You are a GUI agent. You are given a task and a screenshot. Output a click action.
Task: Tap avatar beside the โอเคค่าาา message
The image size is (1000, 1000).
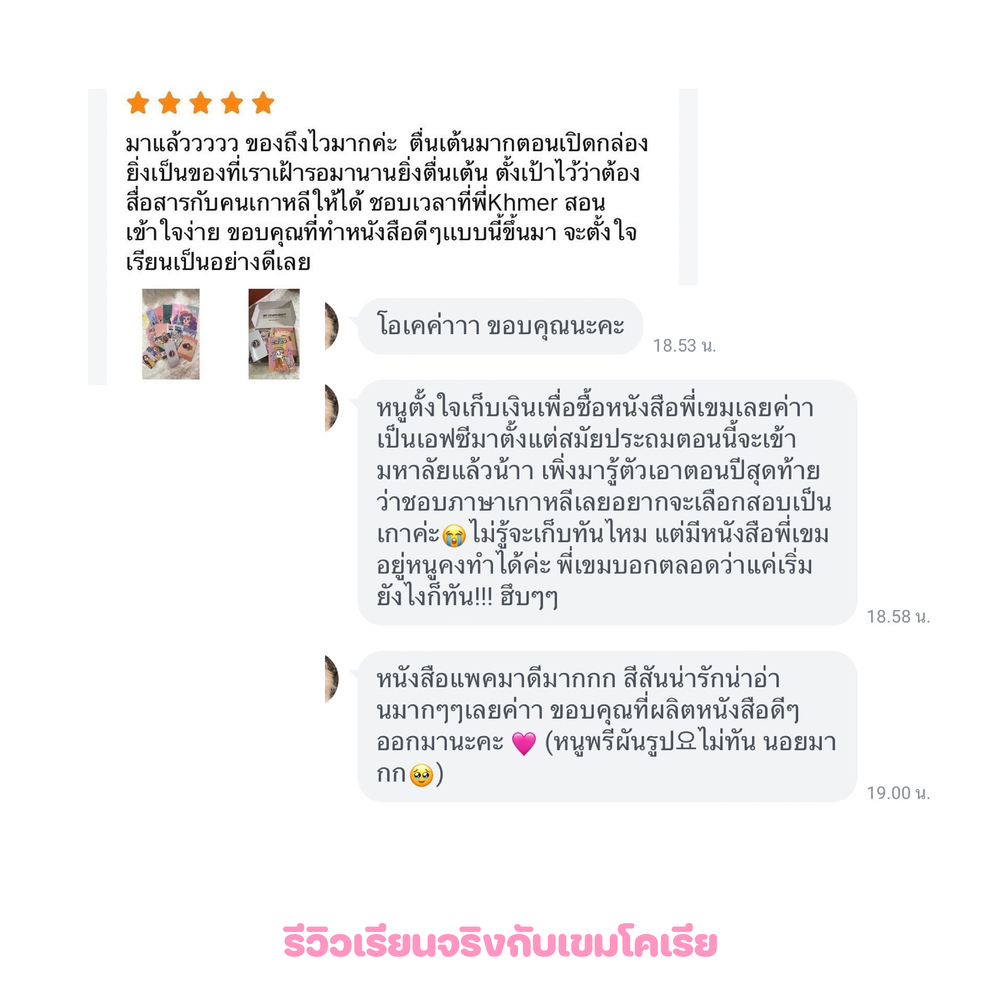click(332, 326)
